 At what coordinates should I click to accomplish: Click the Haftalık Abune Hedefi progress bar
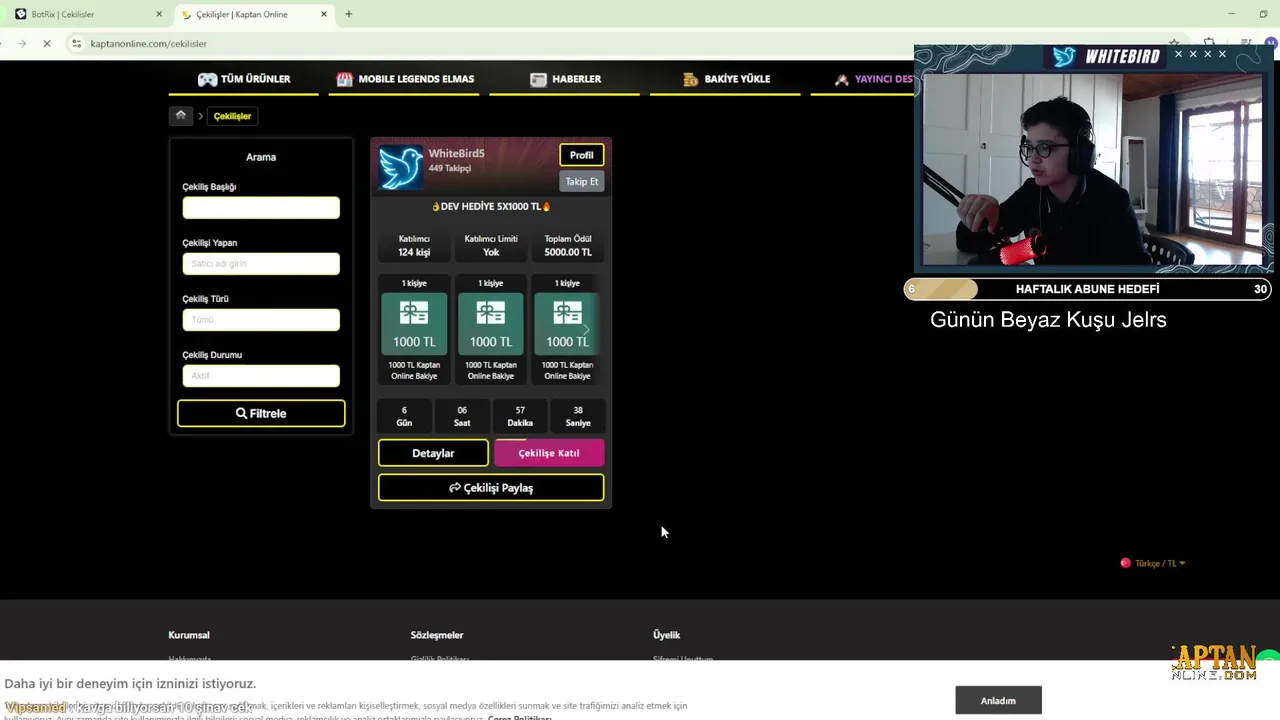coord(1087,289)
